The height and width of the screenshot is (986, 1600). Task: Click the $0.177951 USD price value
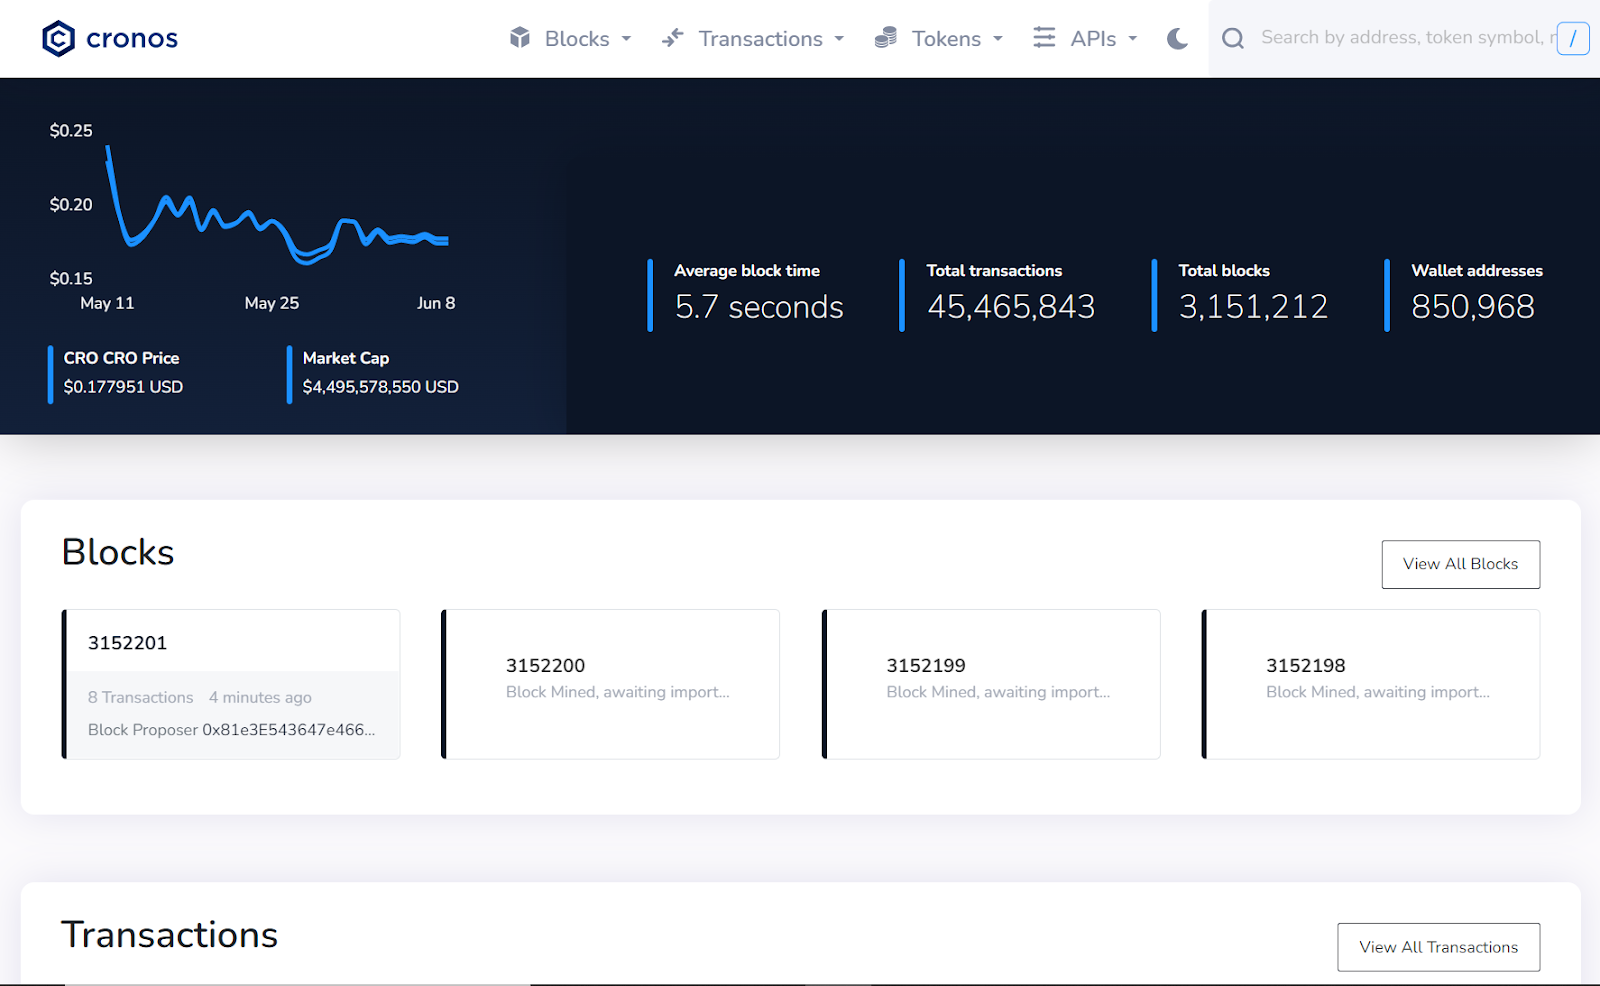coord(123,387)
